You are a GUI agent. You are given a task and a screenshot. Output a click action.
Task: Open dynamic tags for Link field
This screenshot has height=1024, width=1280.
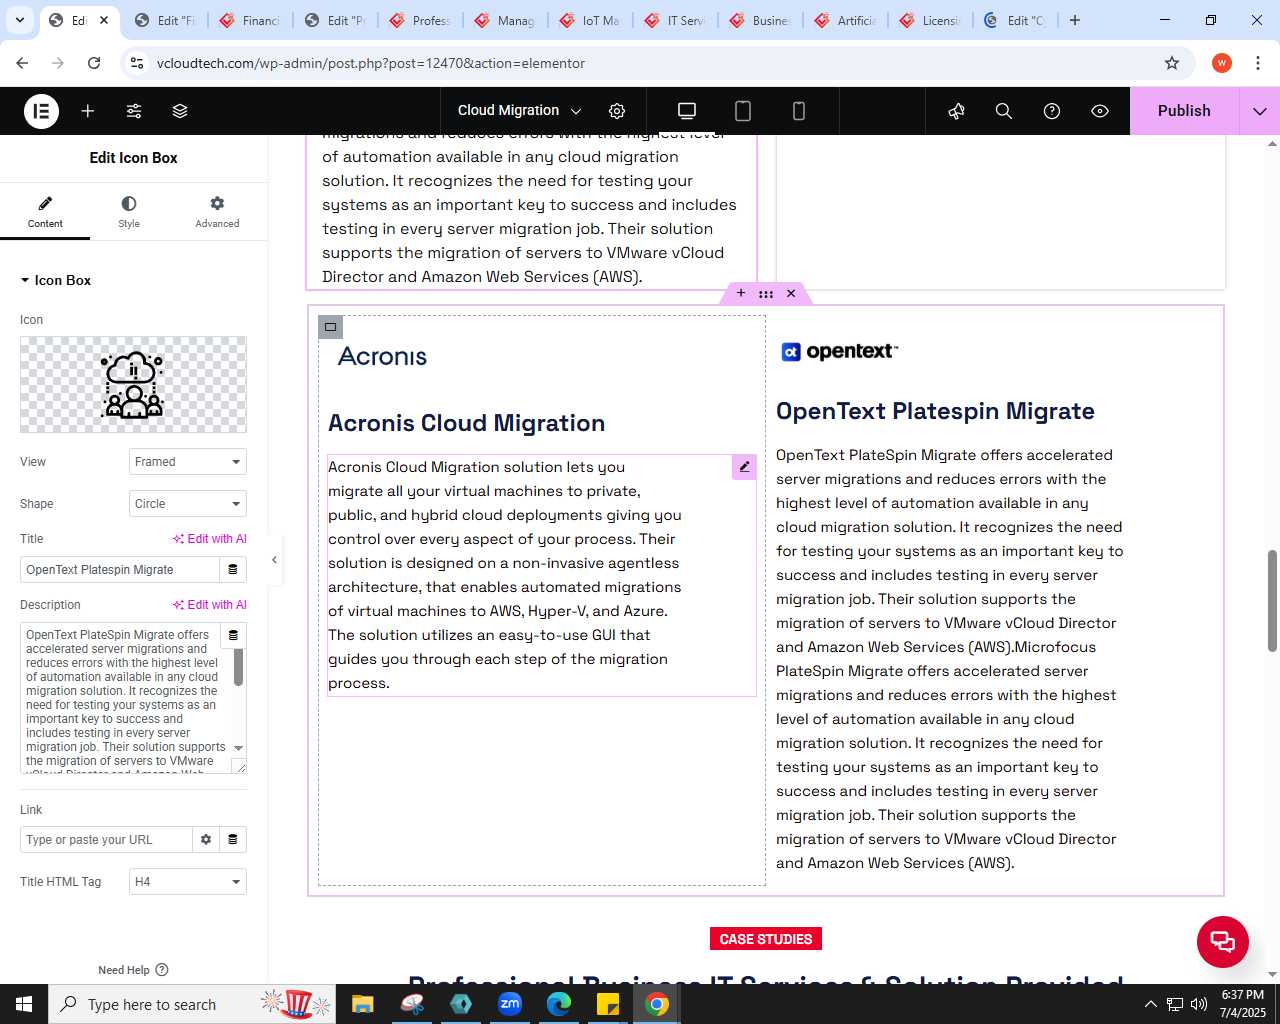pos(233,840)
